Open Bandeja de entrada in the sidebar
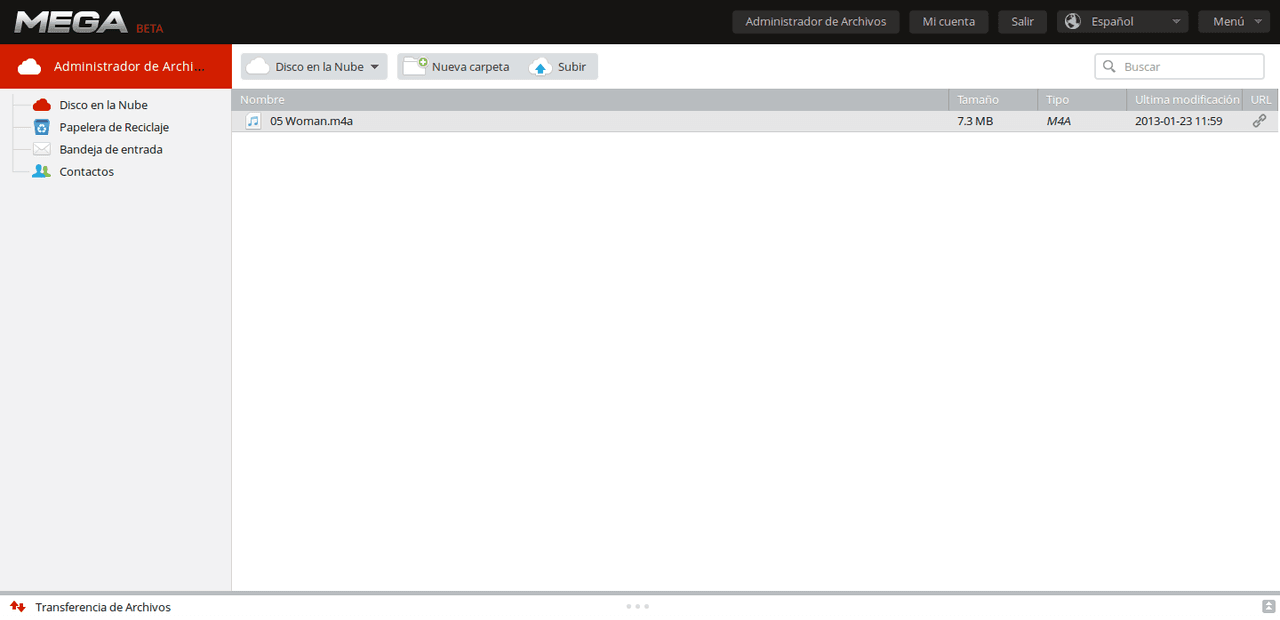Viewport: 1280px width, 620px height. click(110, 149)
